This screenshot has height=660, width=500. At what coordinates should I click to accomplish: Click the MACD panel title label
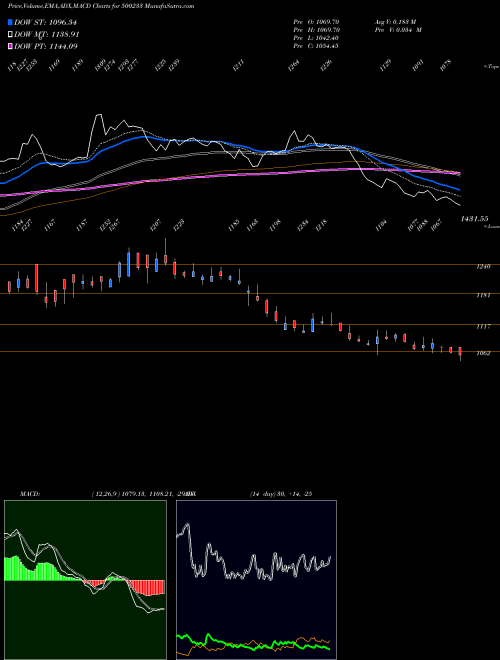[x=30, y=494]
